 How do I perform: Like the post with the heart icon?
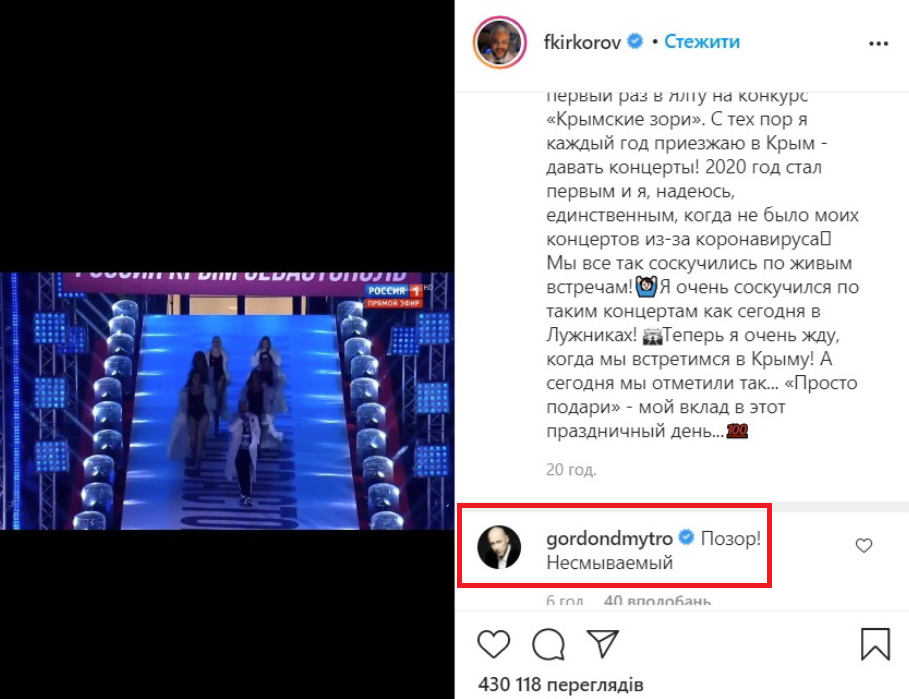pyautogui.click(x=493, y=644)
